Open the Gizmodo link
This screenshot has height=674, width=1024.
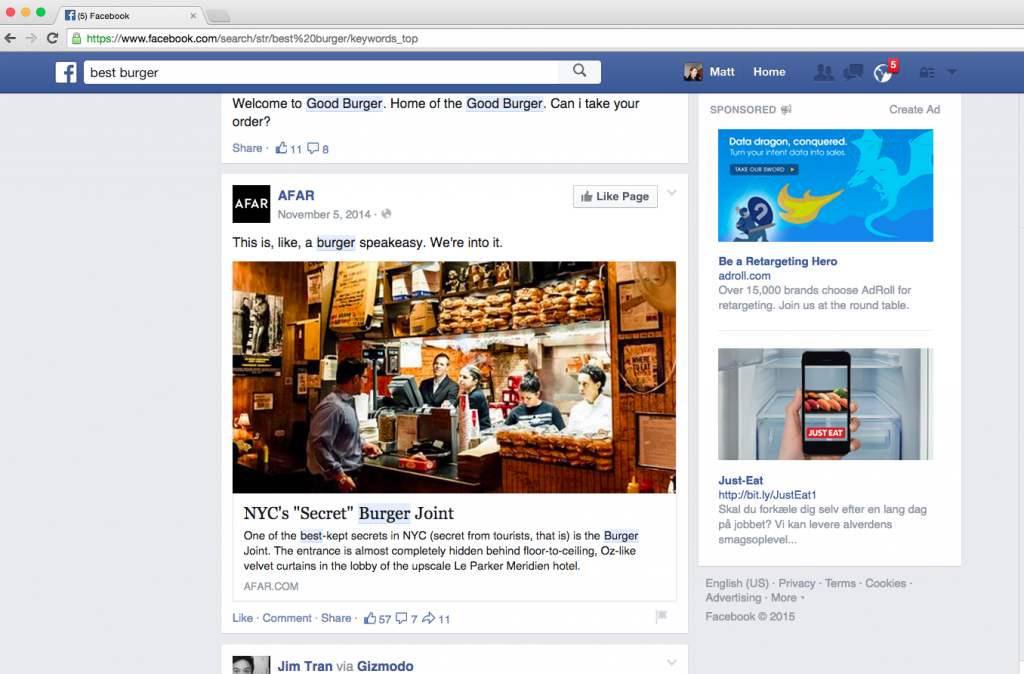point(385,666)
